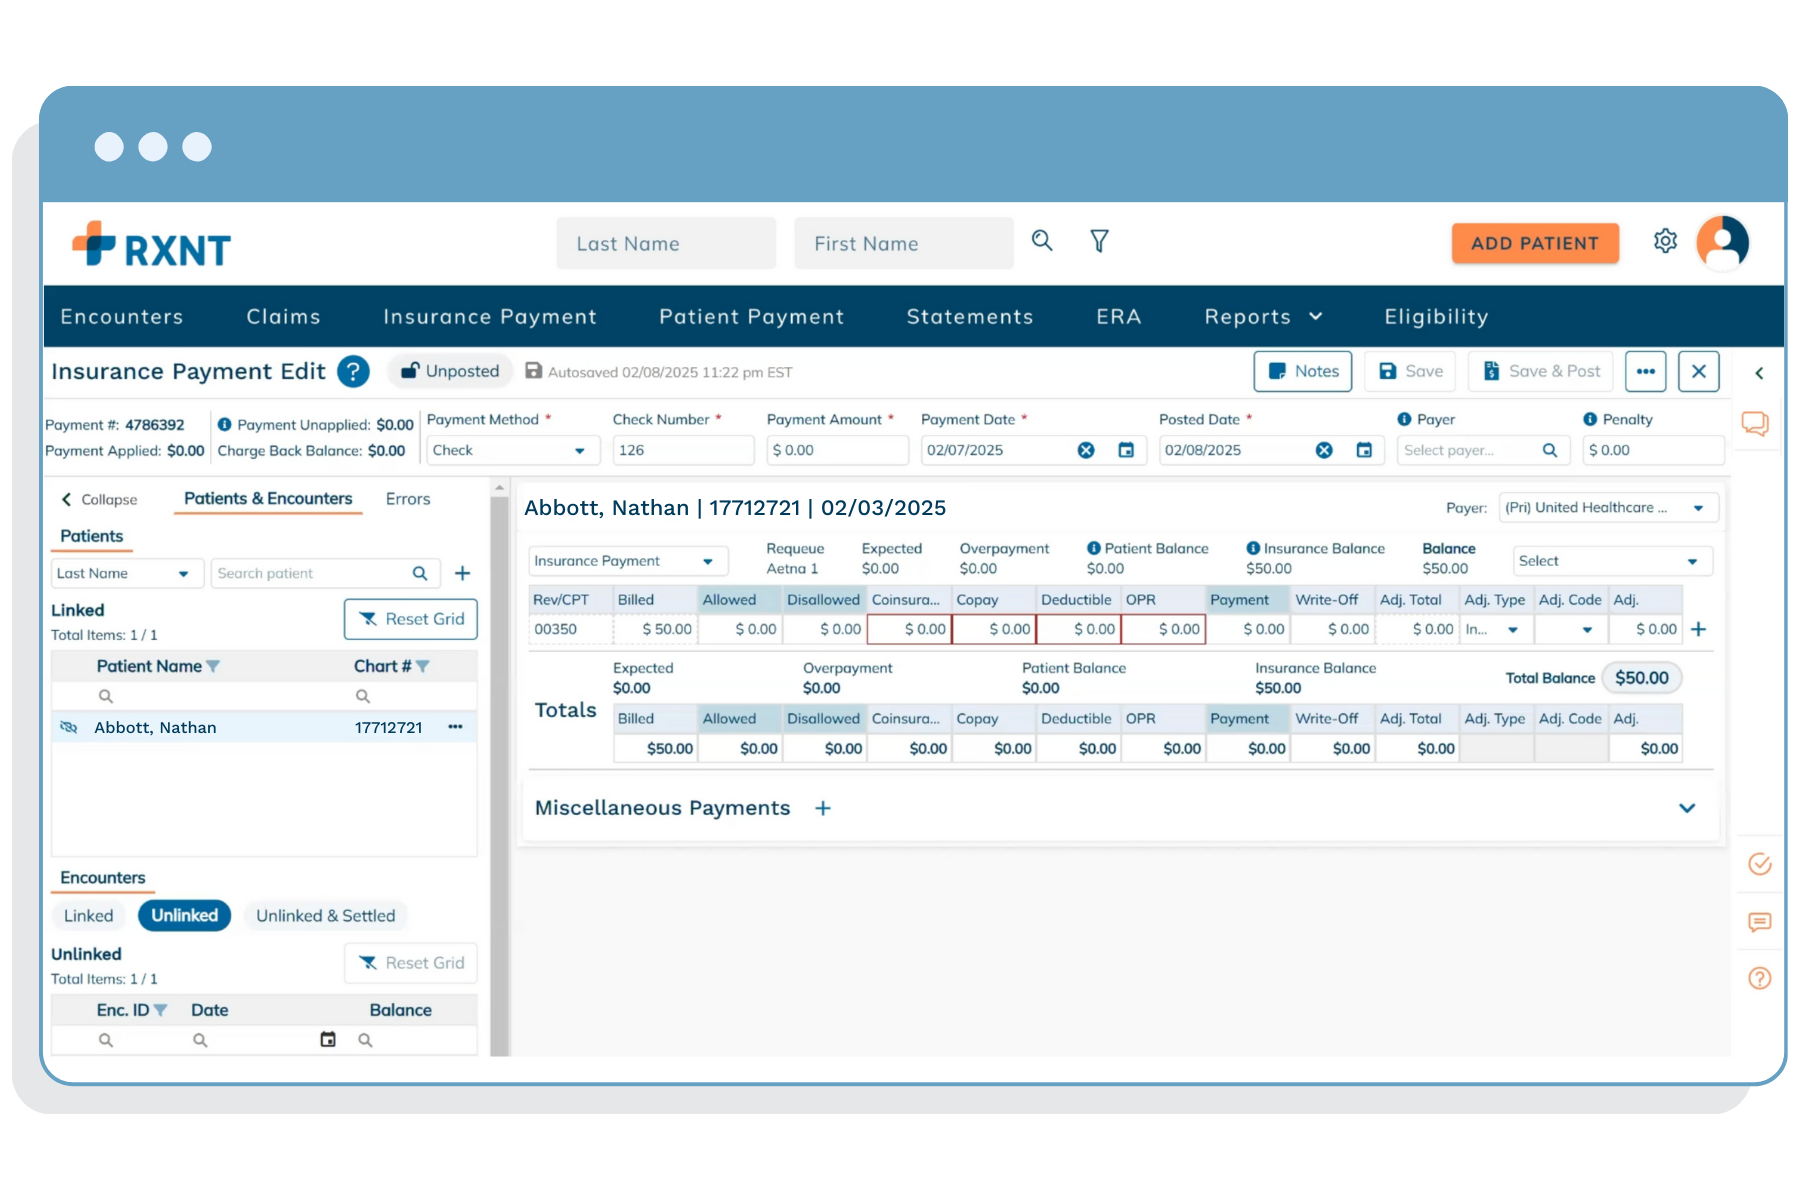Reset Grid for Linked patients
This screenshot has width=1800, height=1200.
pyautogui.click(x=411, y=619)
